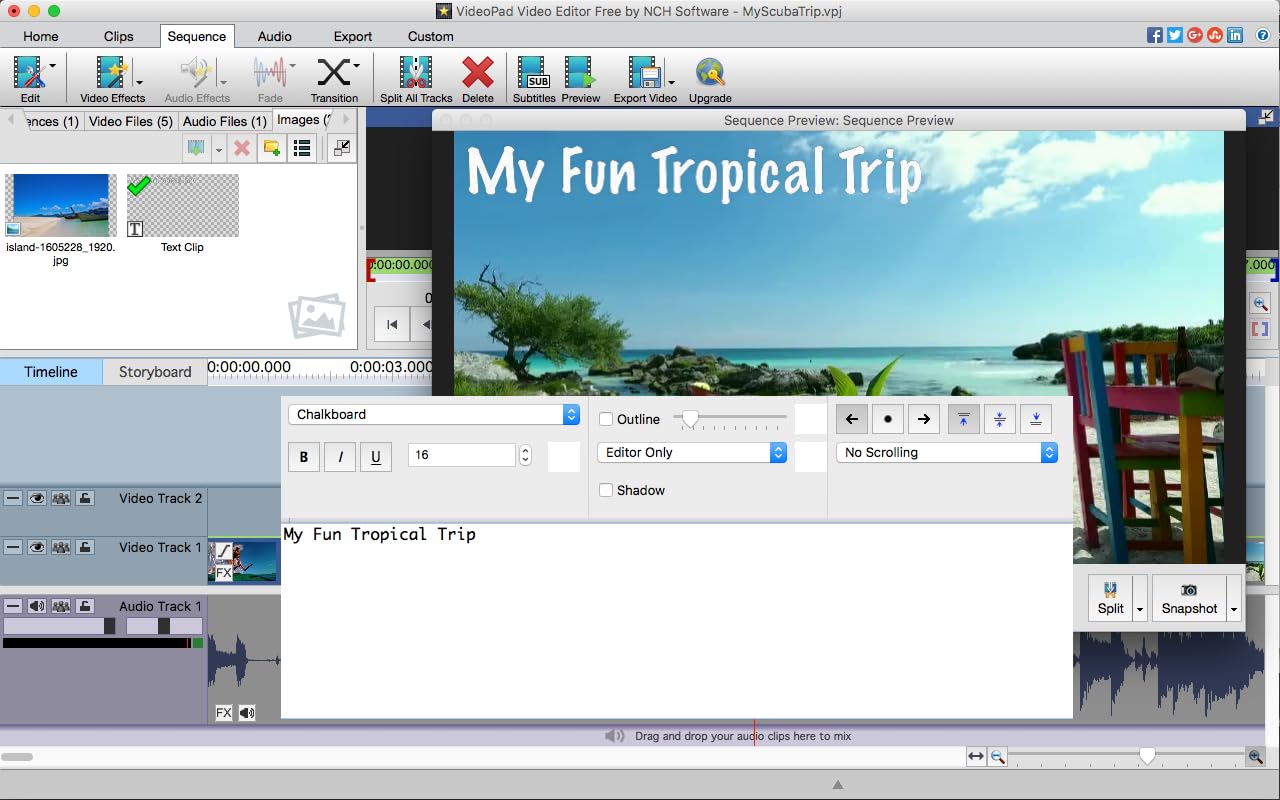This screenshot has height=800, width=1280.
Task: Open the Editor Only dropdown
Action: coord(692,452)
